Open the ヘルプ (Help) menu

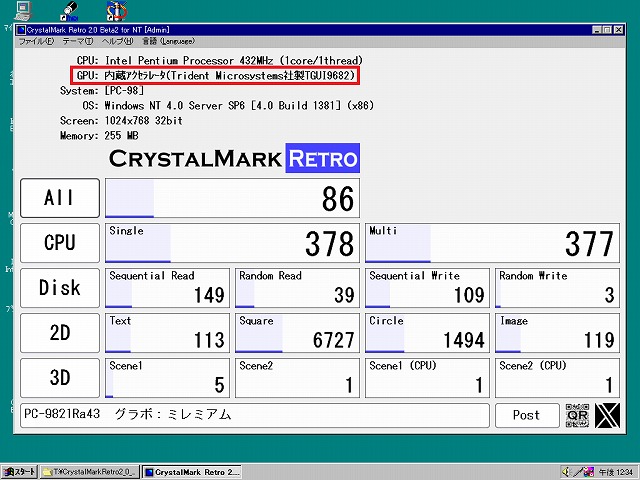(117, 41)
